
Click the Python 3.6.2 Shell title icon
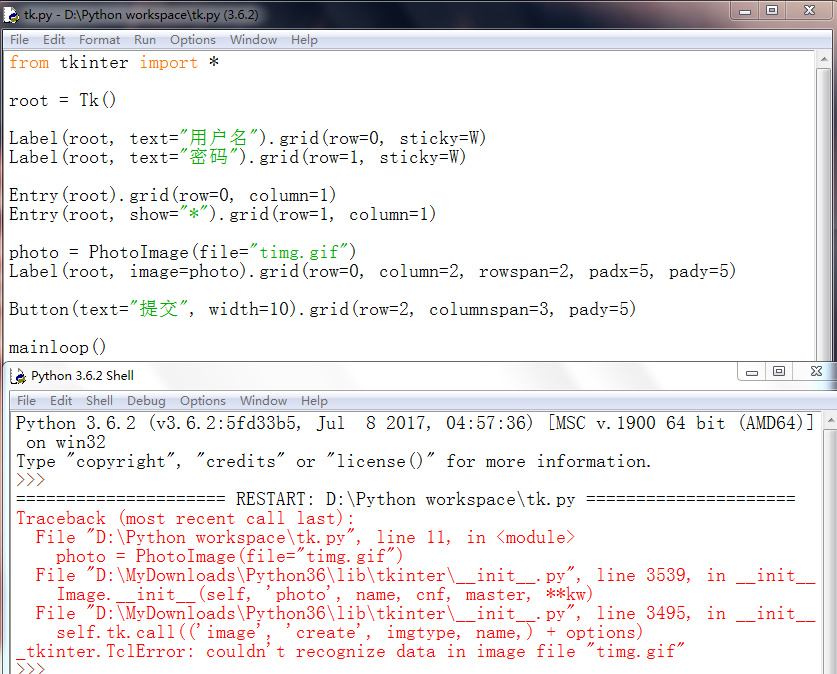[17, 376]
